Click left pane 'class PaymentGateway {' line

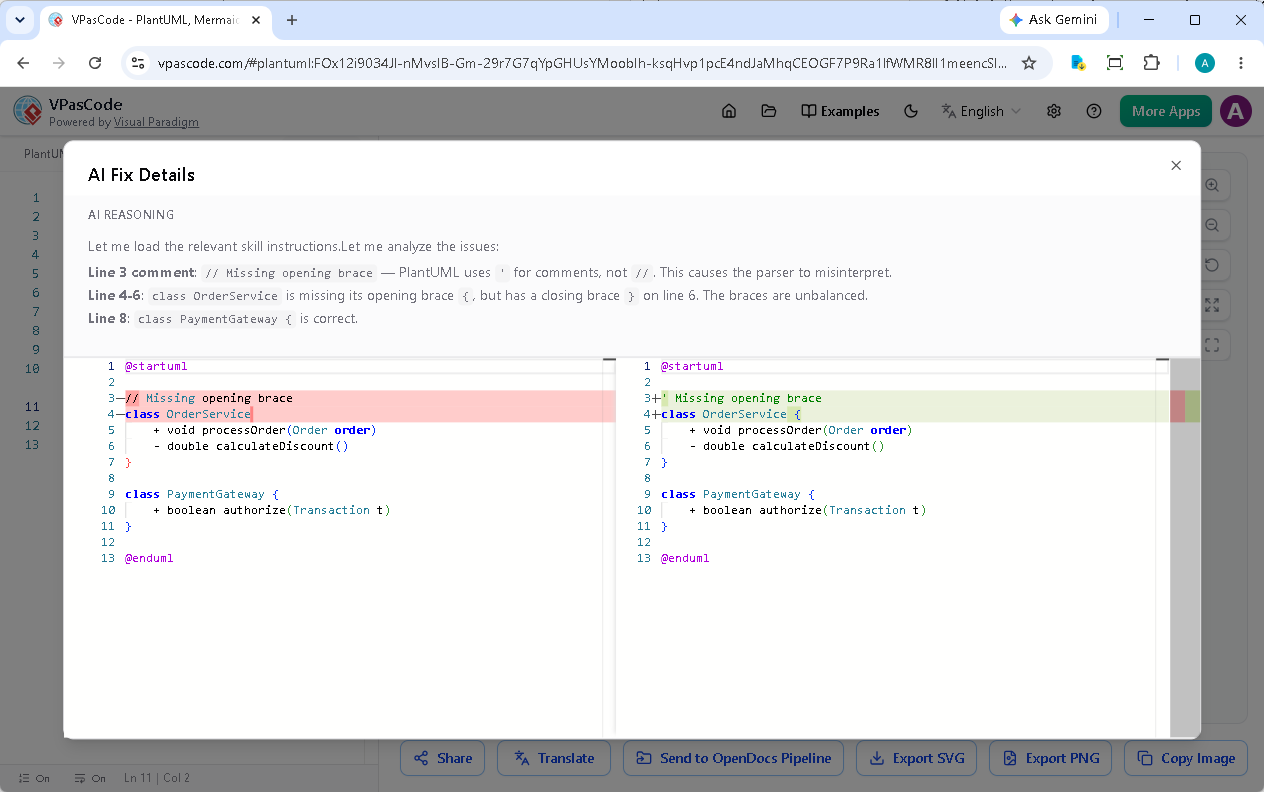202,494
